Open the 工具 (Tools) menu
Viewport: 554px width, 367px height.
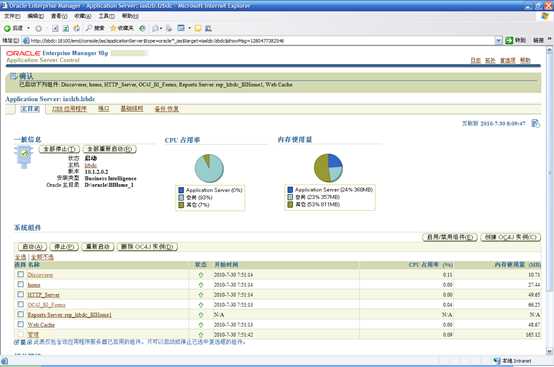pyautogui.click(x=106, y=16)
